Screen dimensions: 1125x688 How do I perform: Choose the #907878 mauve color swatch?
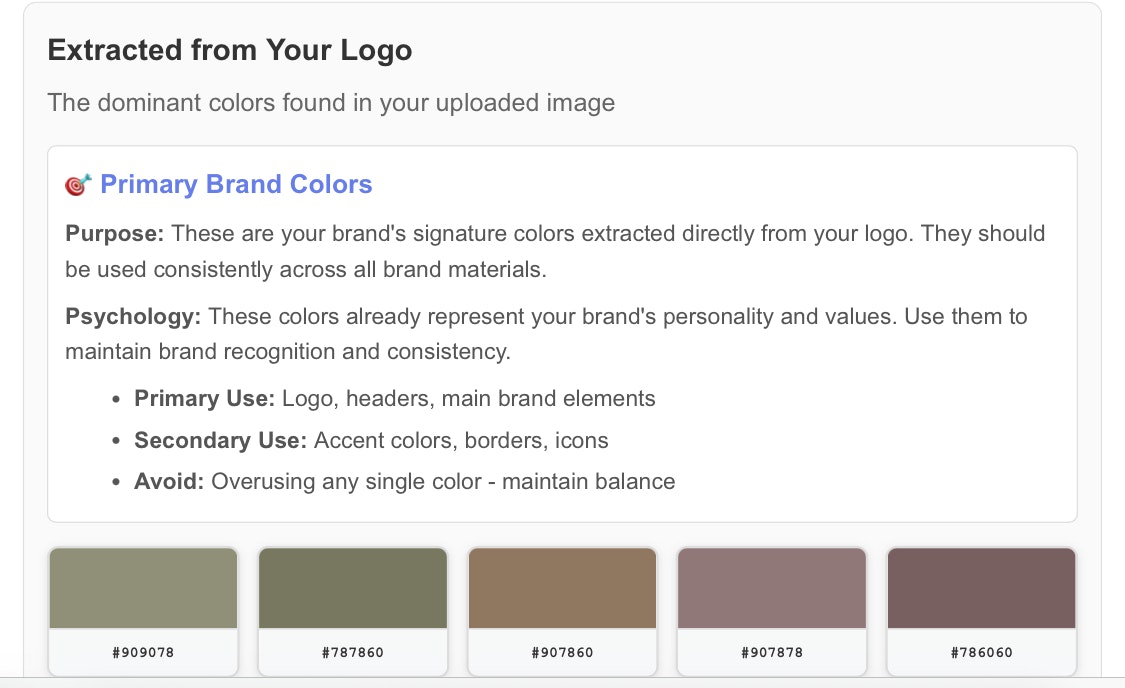coord(772,588)
